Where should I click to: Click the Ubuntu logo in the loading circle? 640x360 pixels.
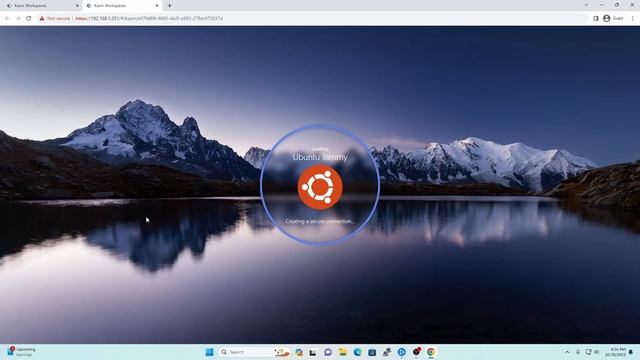coord(320,187)
